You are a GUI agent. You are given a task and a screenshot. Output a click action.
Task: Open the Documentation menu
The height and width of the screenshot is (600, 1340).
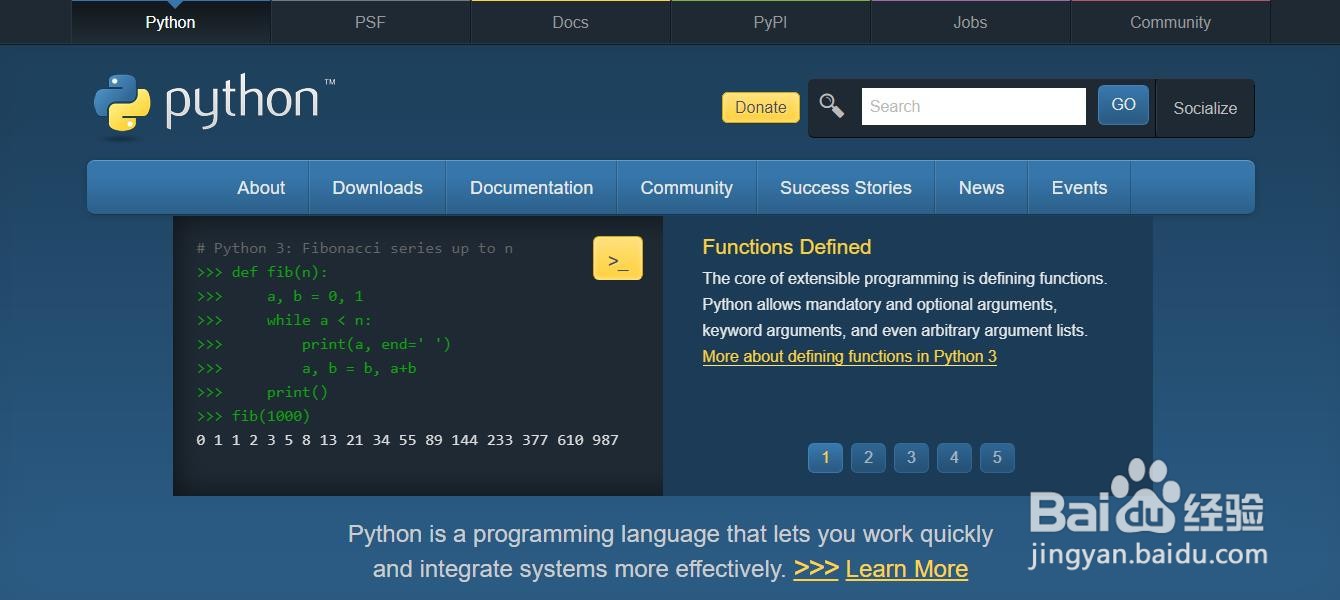531,187
